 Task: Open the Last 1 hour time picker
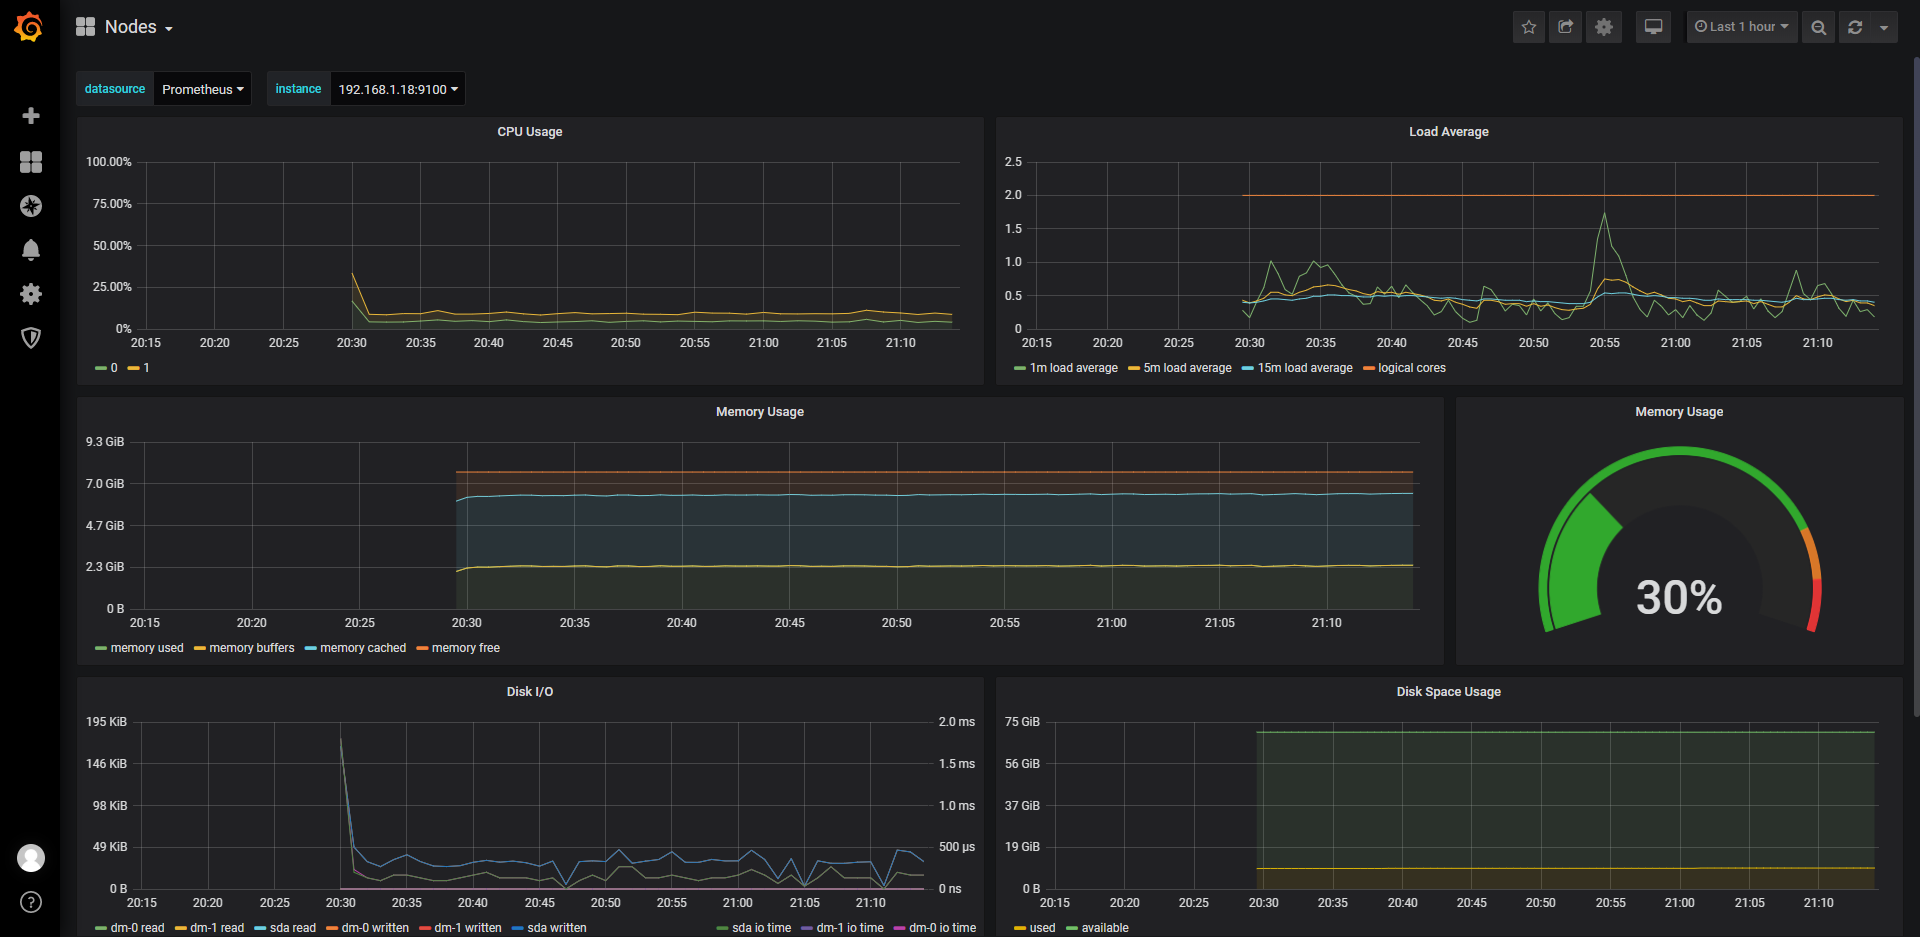tap(1741, 27)
